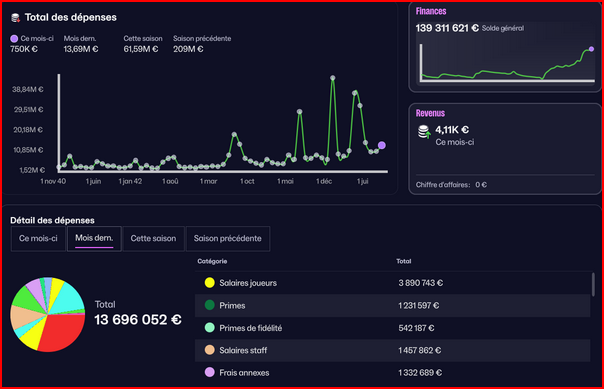The height and width of the screenshot is (389, 604).
Task: Click the purple dot next to Ce mois-ci
Action: (14, 39)
